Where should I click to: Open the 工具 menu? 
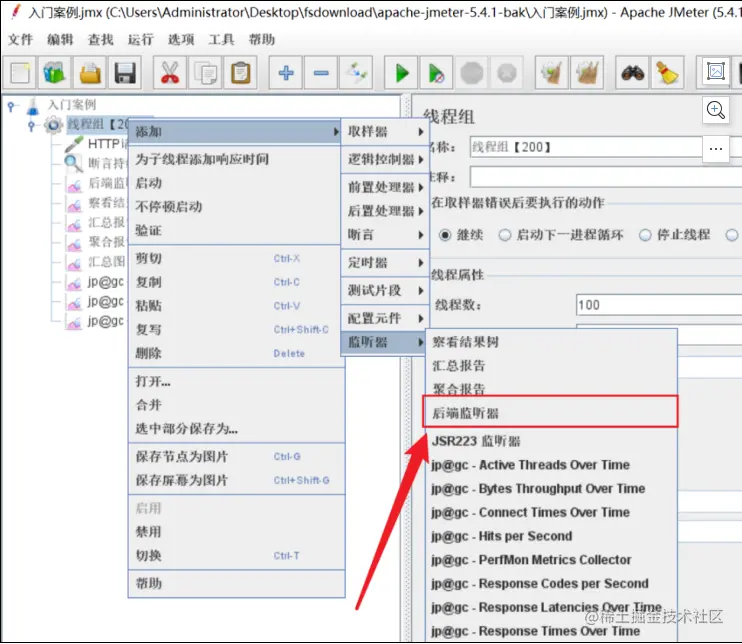click(x=221, y=39)
